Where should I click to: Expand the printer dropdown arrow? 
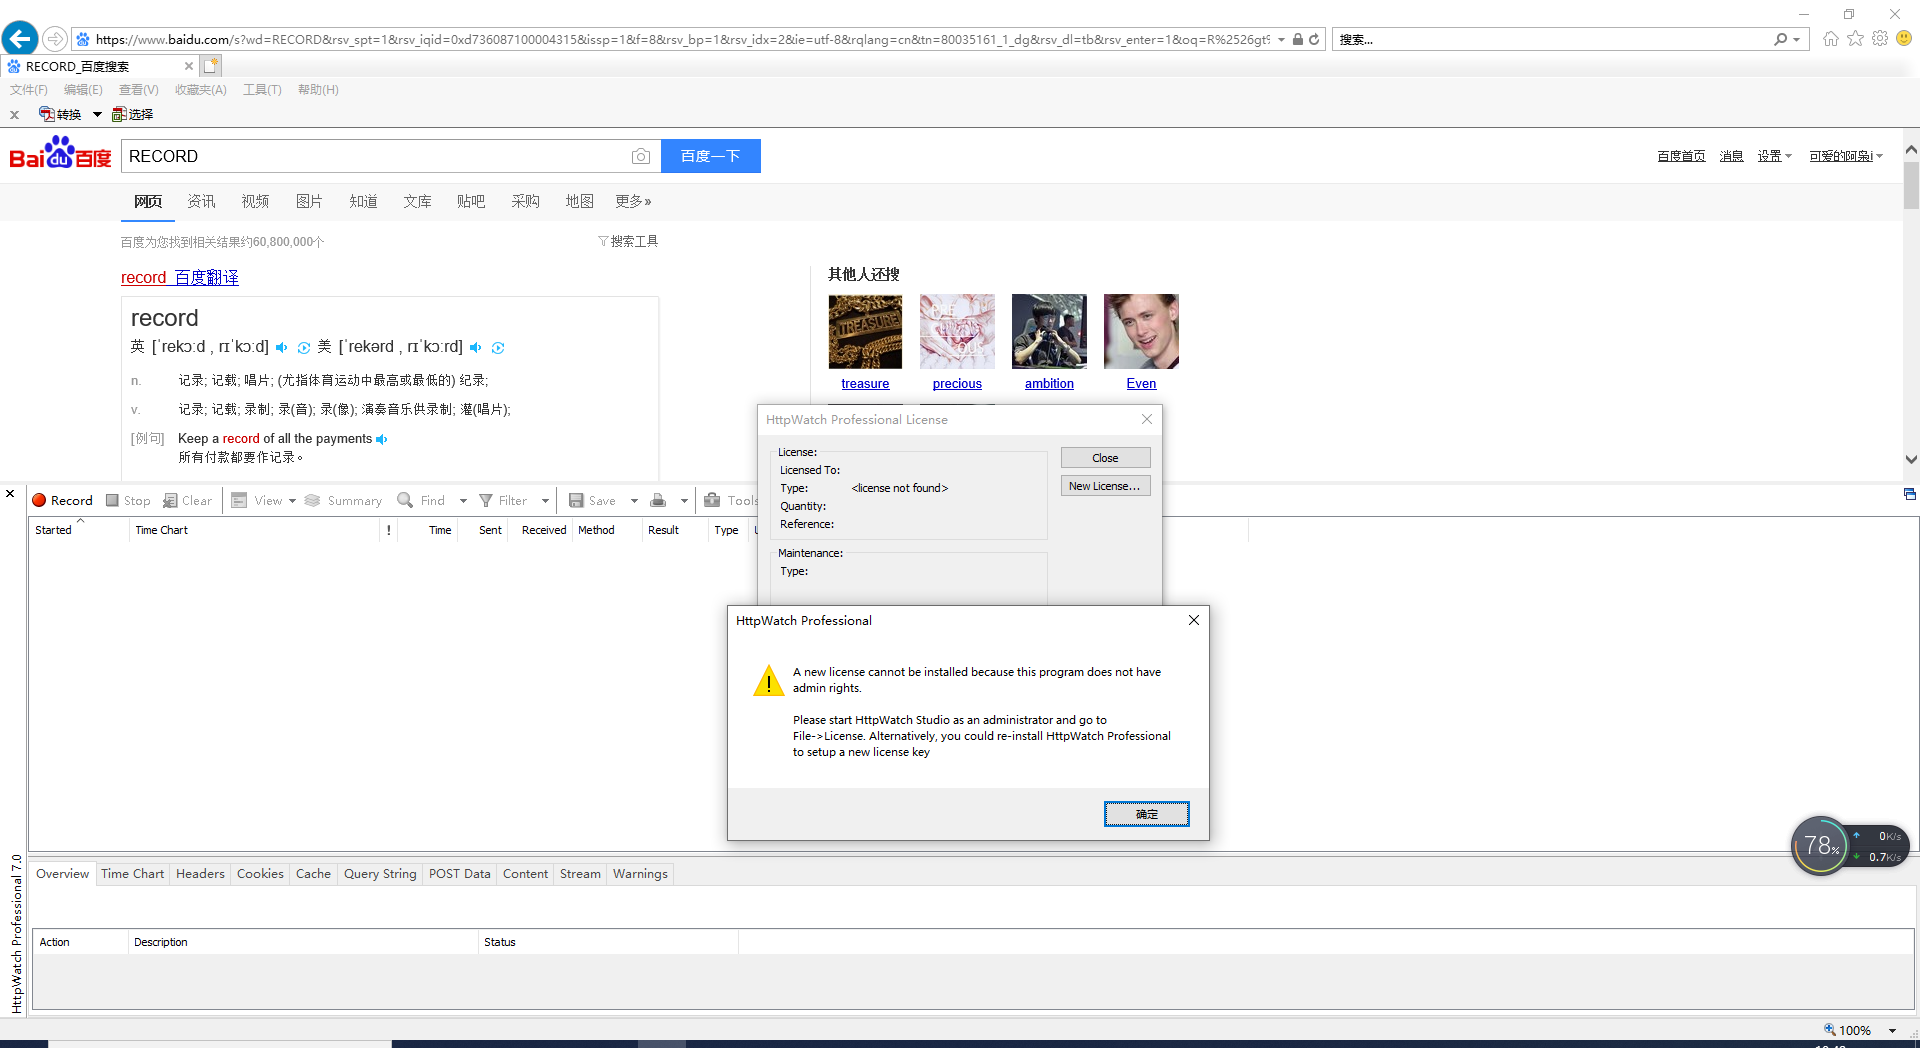tap(684, 501)
